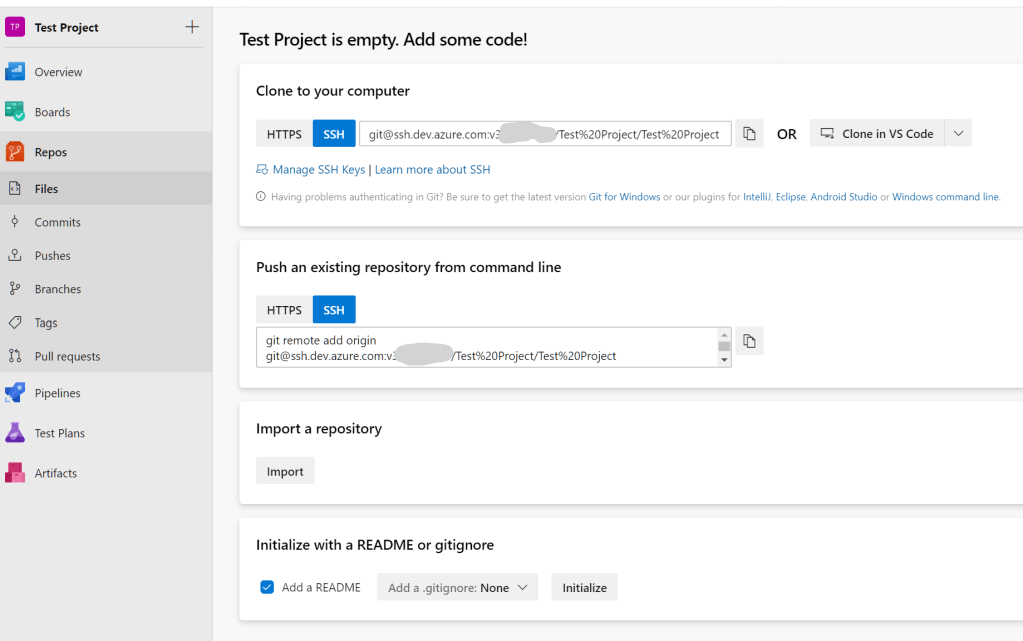The width and height of the screenshot is (1023, 641).
Task: Open the Add a .gitignore dropdown
Action: click(x=456, y=587)
